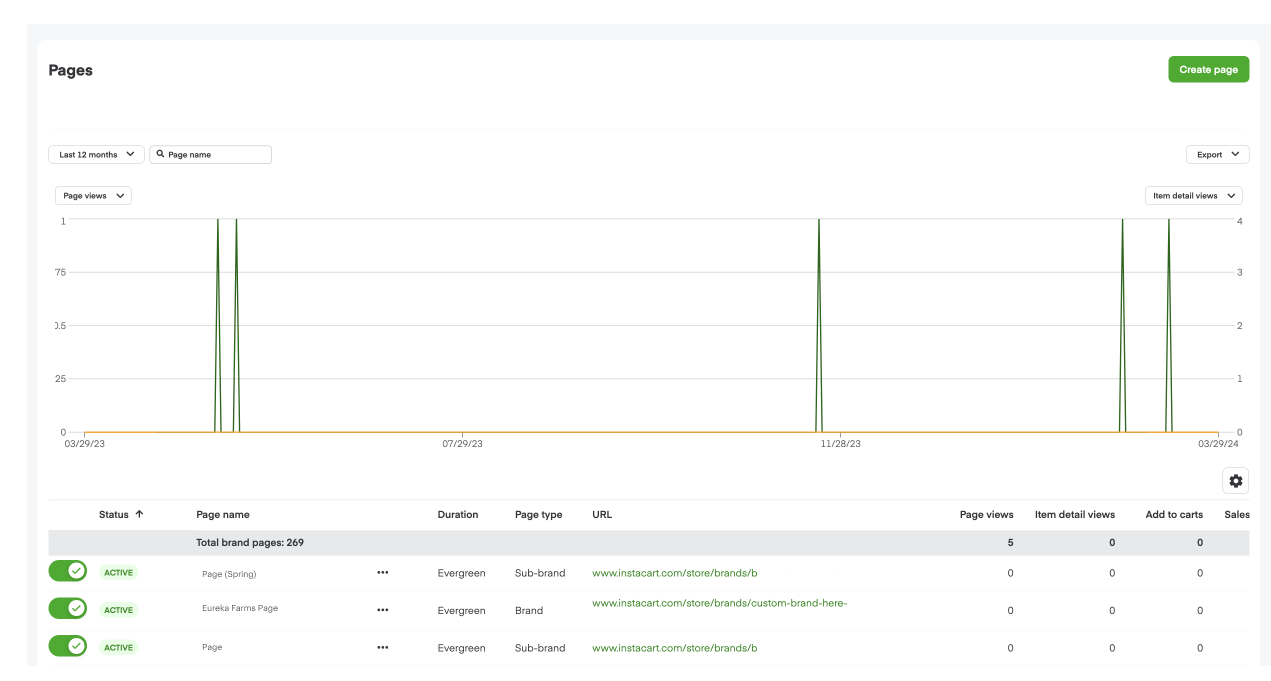Image resolution: width=1271 pixels, height=681 pixels.
Task: Click the November spike on the chart
Action: 819,320
